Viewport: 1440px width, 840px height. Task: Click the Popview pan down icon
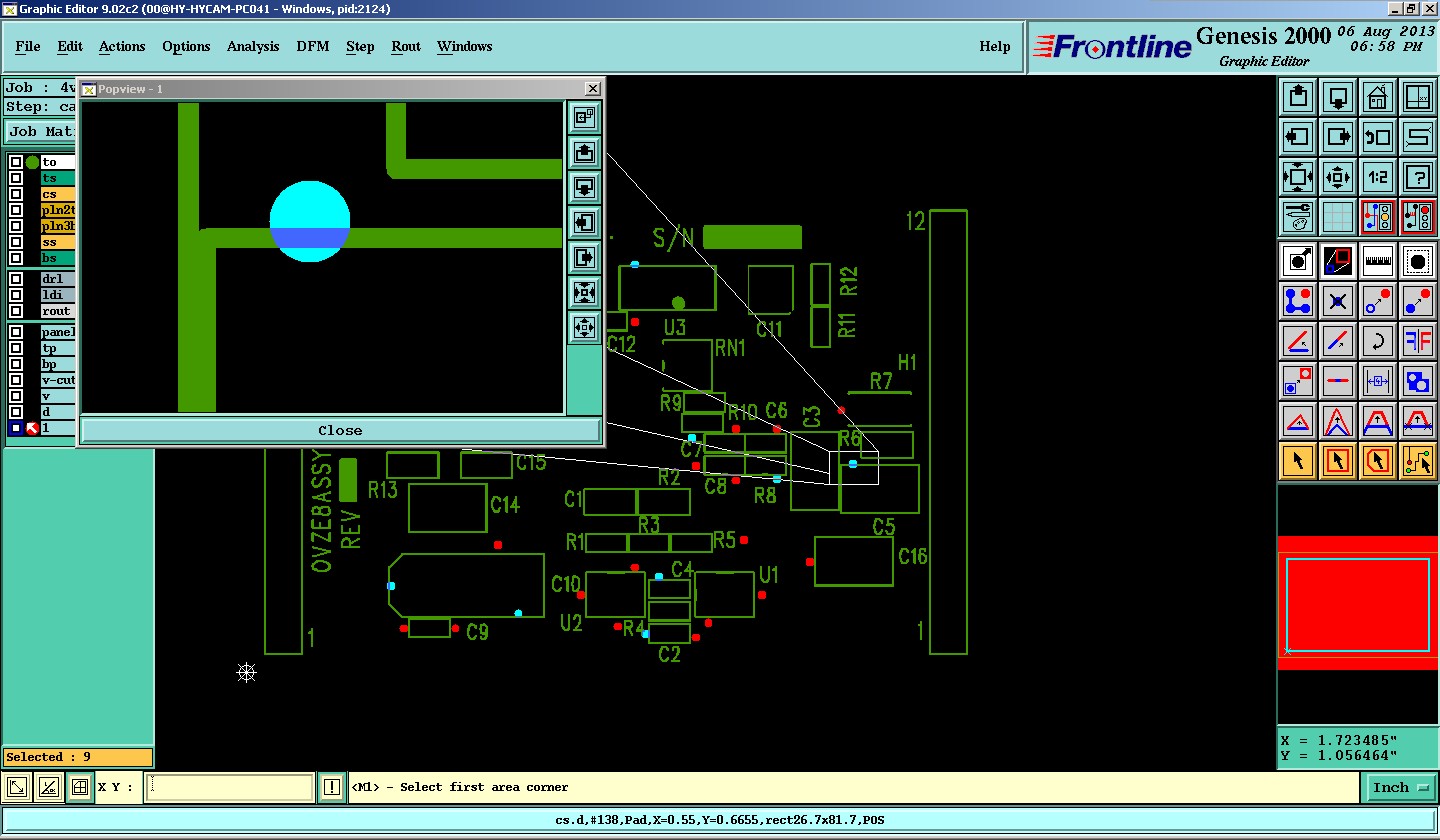[x=585, y=187]
